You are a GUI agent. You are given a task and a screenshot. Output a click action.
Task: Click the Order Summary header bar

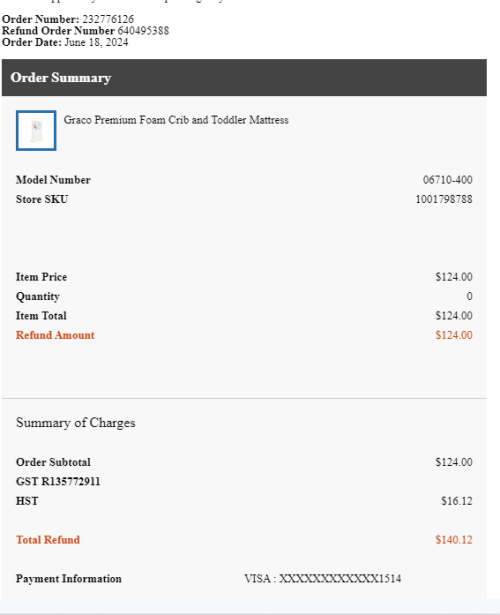point(244,78)
